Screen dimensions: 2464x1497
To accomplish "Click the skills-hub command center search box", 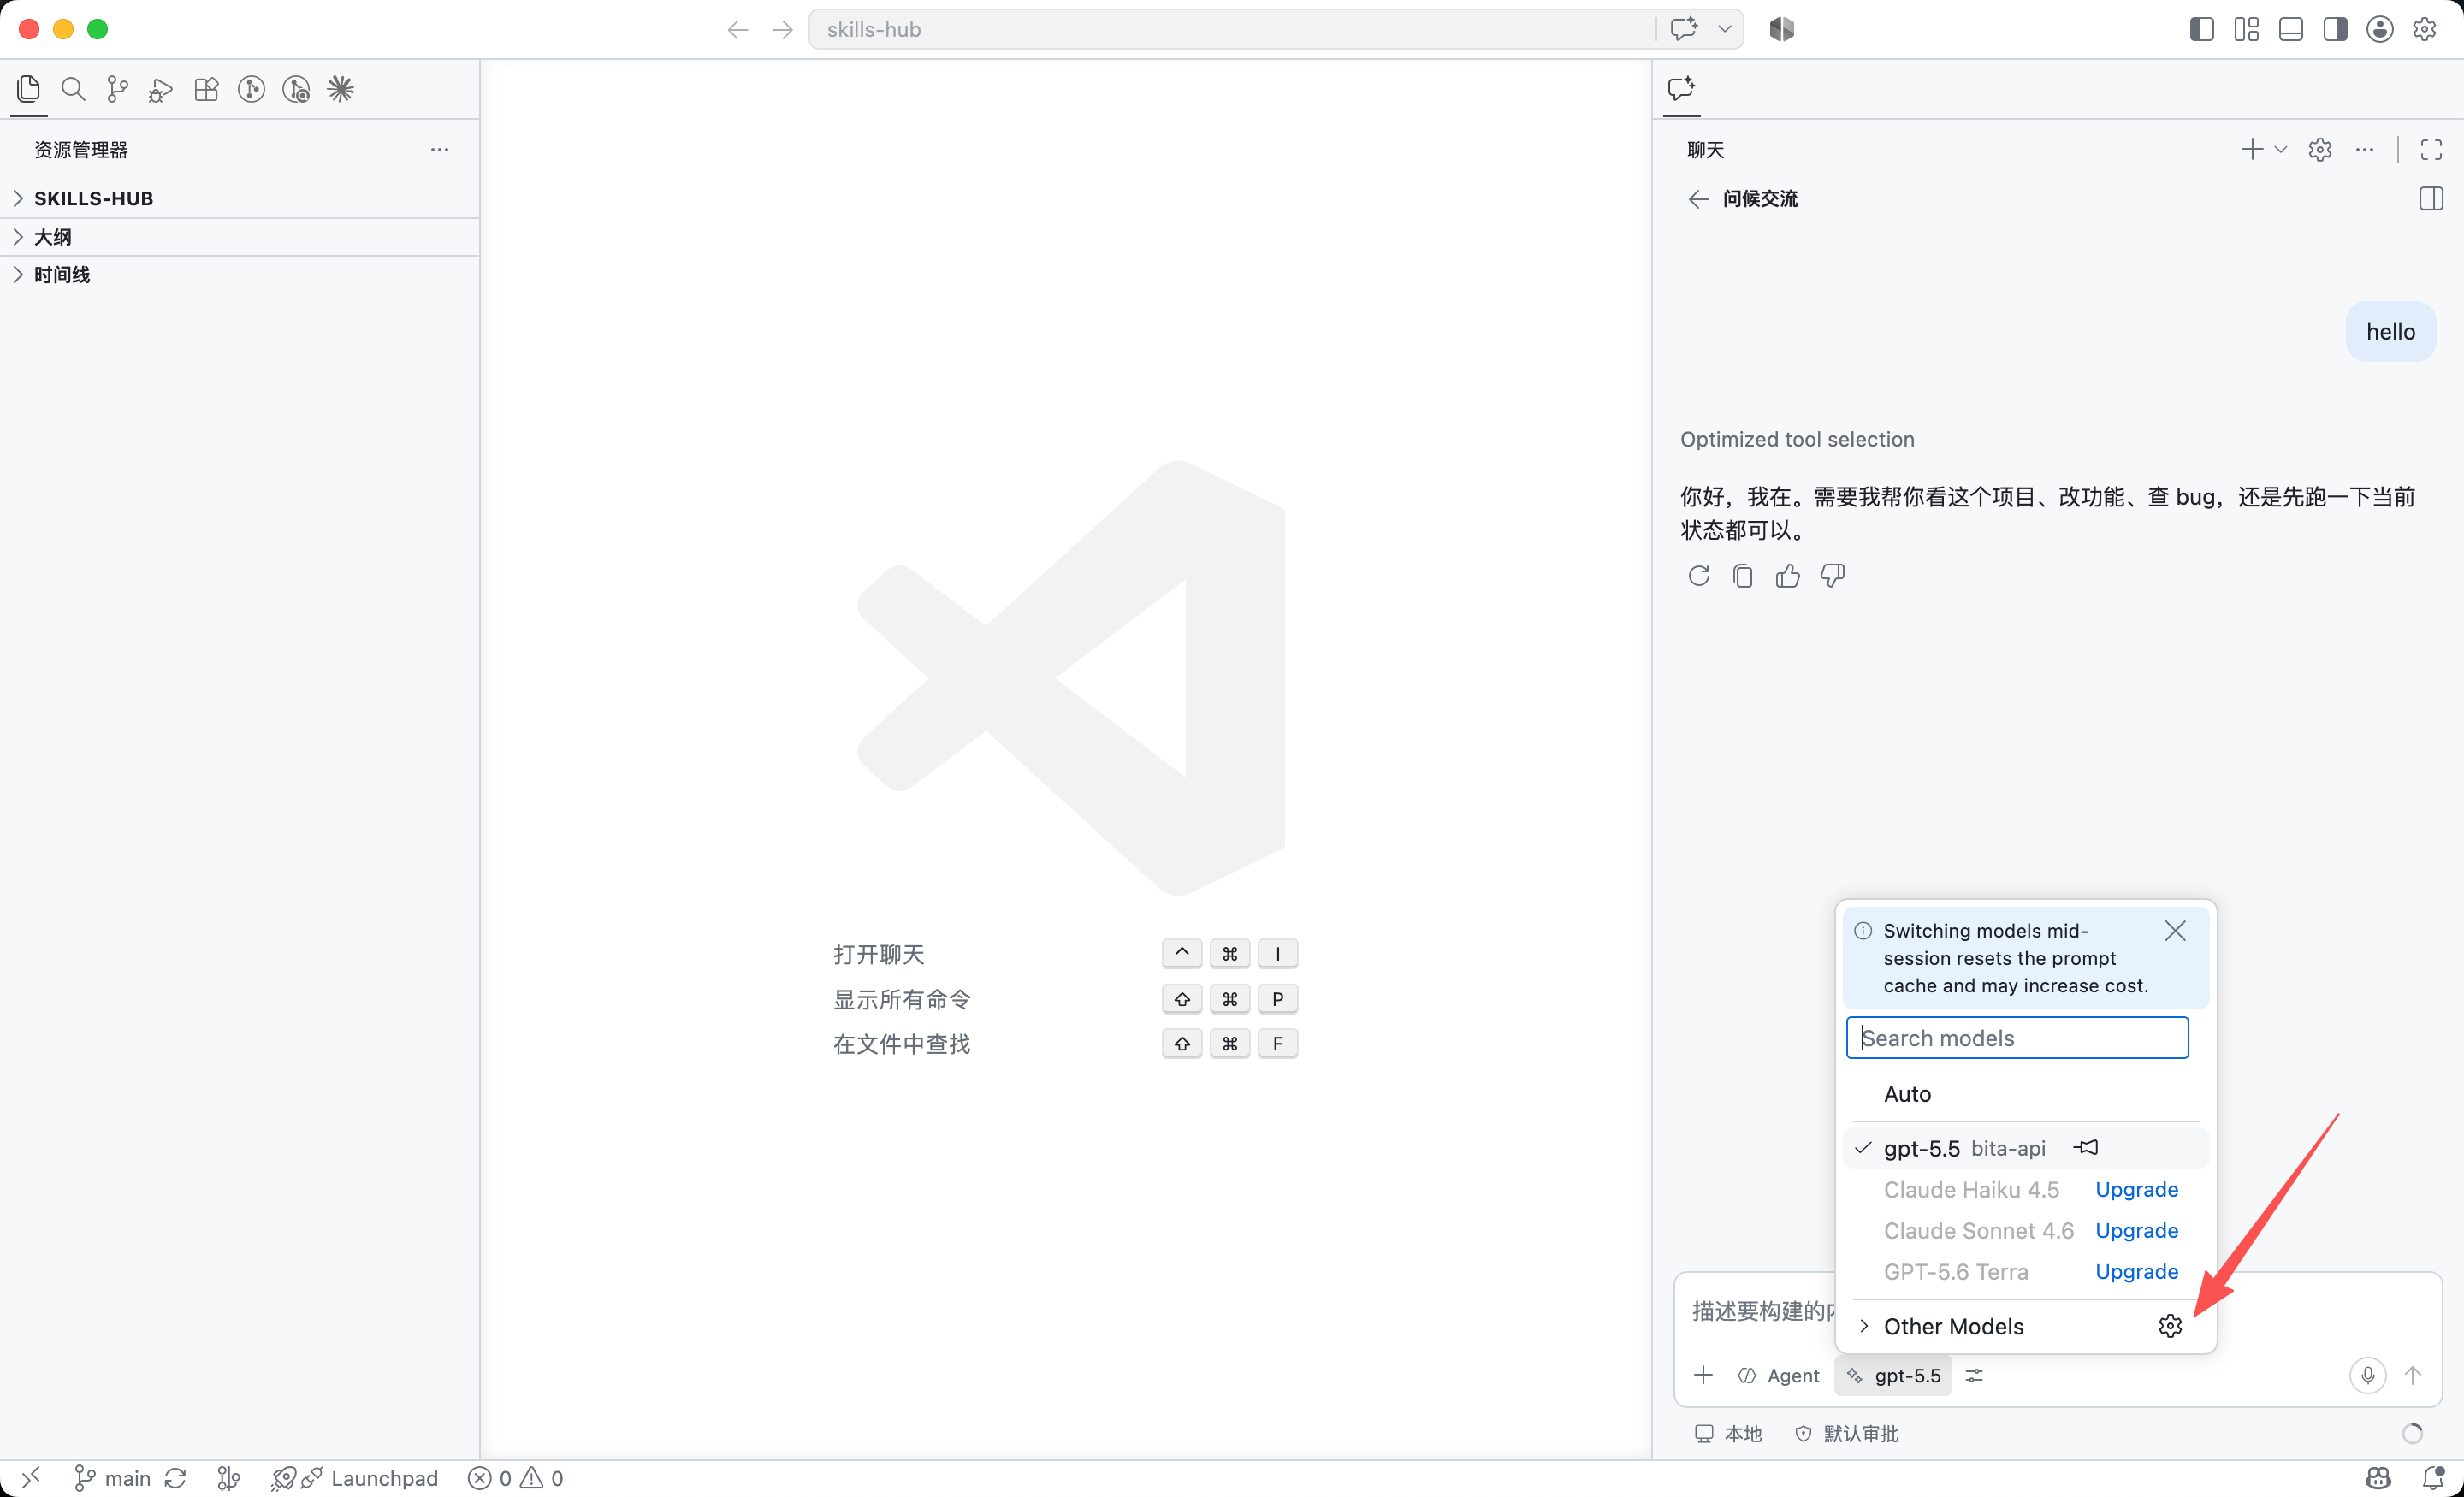I will pyautogui.click(x=1230, y=29).
